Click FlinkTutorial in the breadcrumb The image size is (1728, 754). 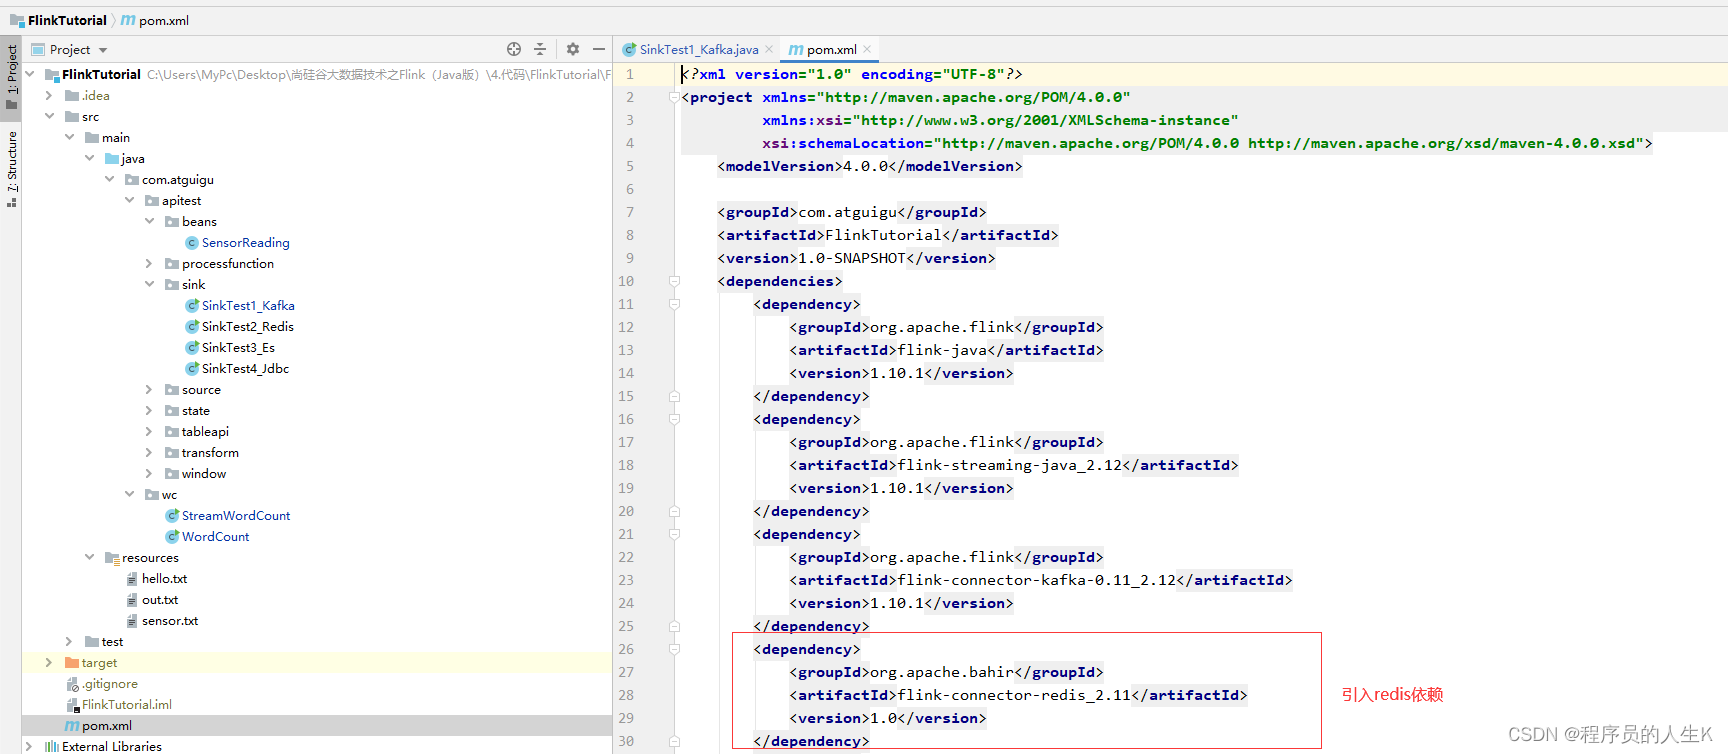coord(67,20)
